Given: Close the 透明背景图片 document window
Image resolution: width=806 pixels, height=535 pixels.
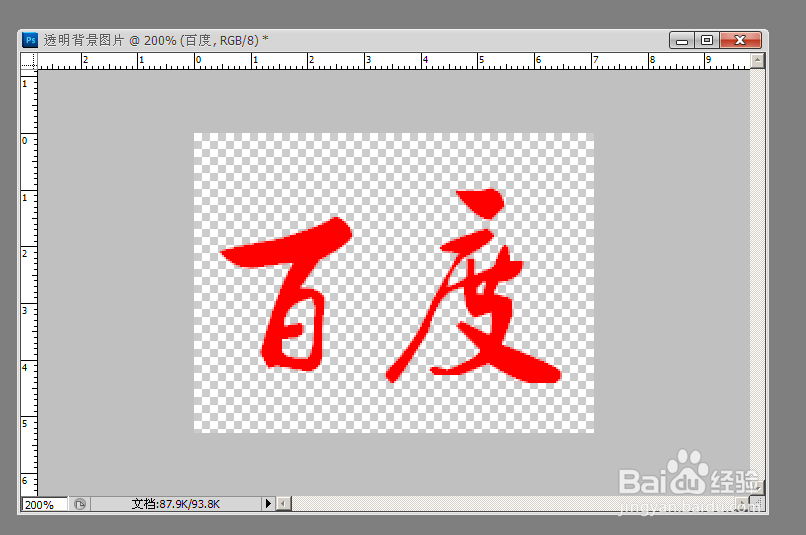Looking at the screenshot, I should click(740, 40).
